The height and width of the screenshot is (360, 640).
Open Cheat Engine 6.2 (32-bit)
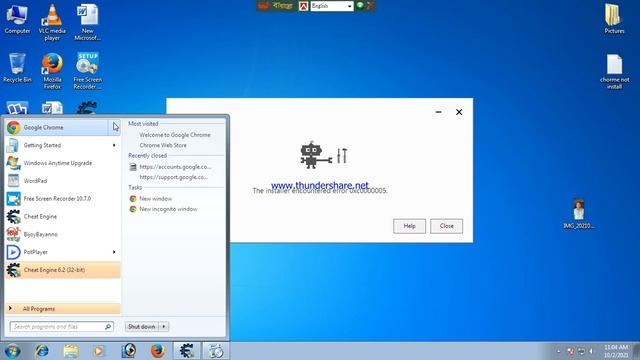pyautogui.click(x=63, y=270)
